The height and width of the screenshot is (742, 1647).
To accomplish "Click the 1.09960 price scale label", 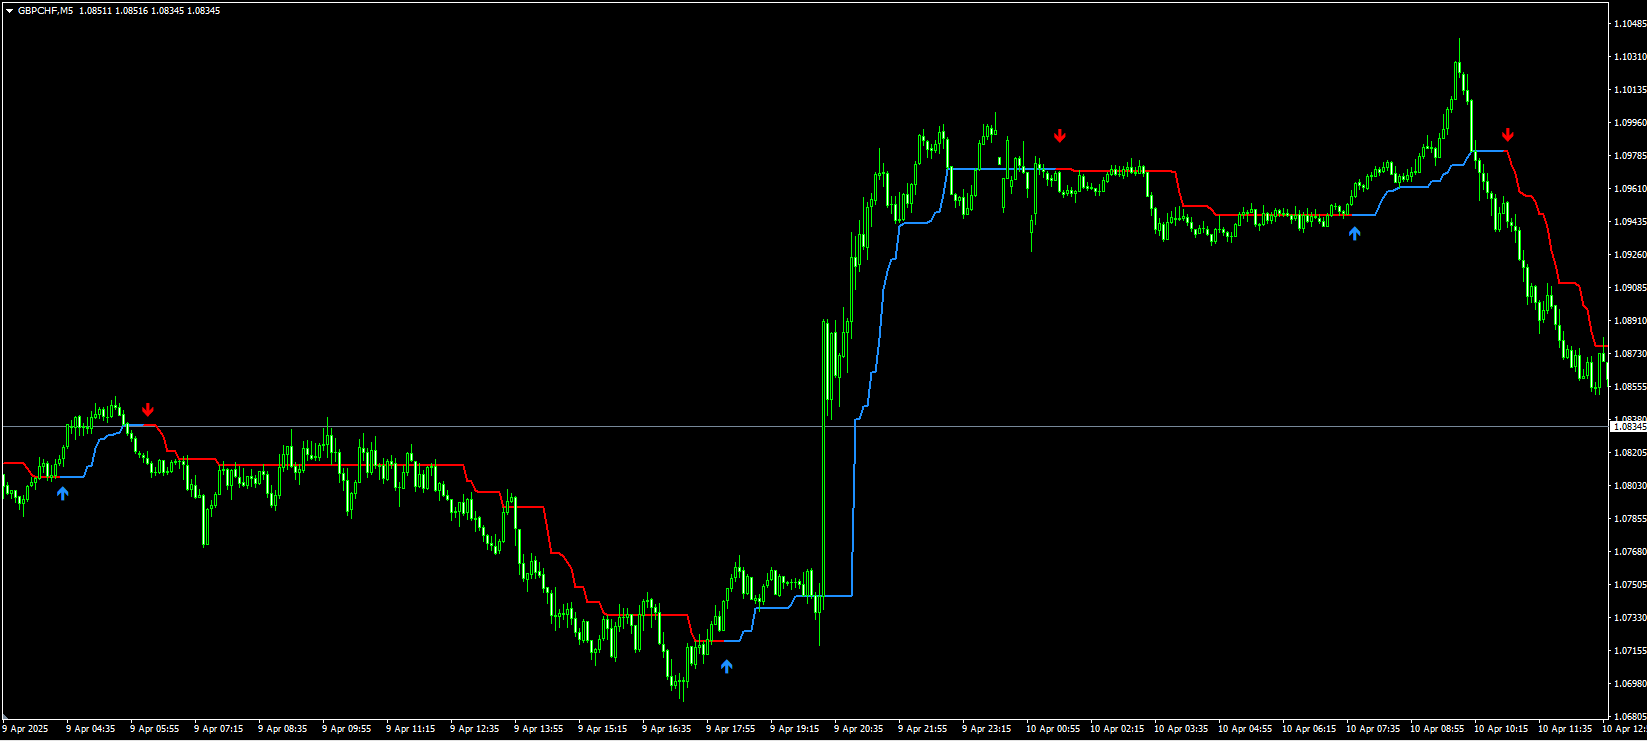I will click(1629, 122).
